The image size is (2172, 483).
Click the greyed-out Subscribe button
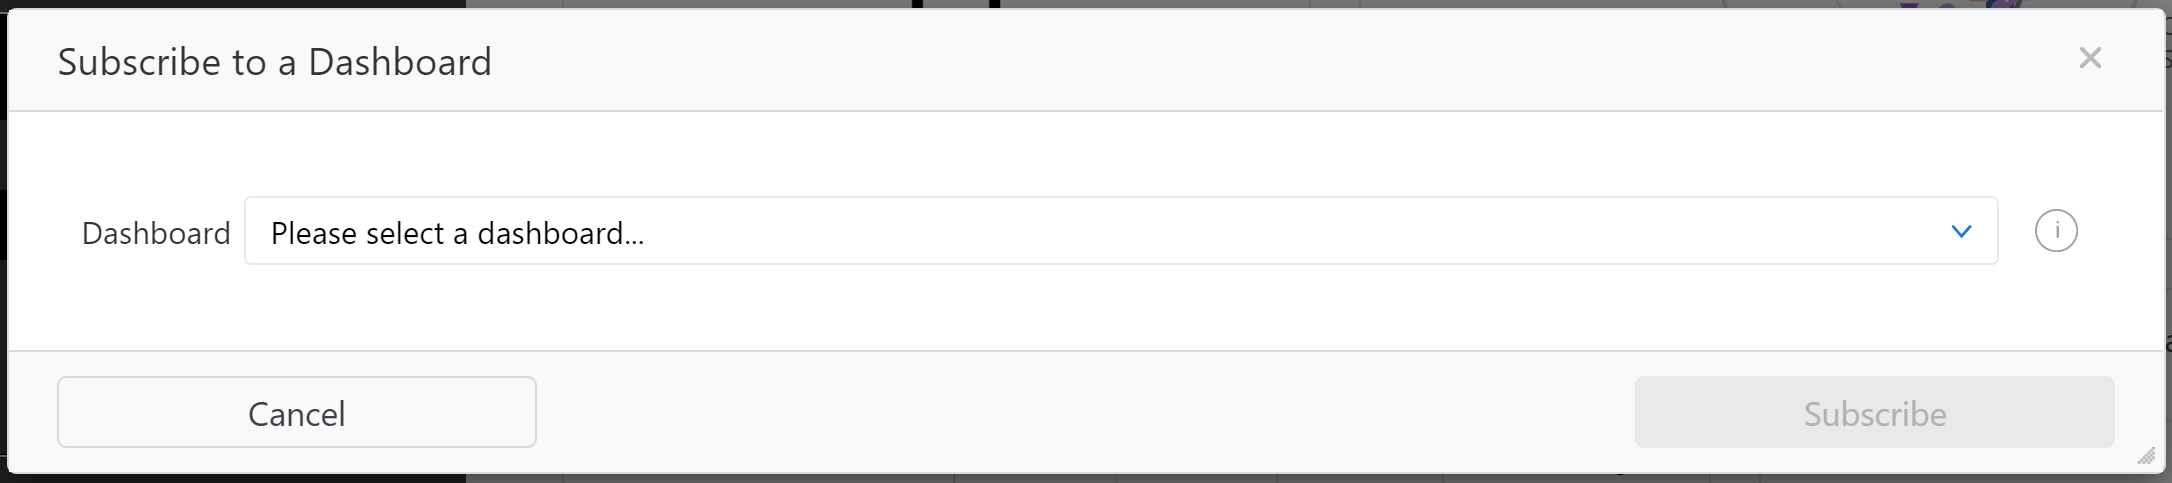pos(1874,412)
